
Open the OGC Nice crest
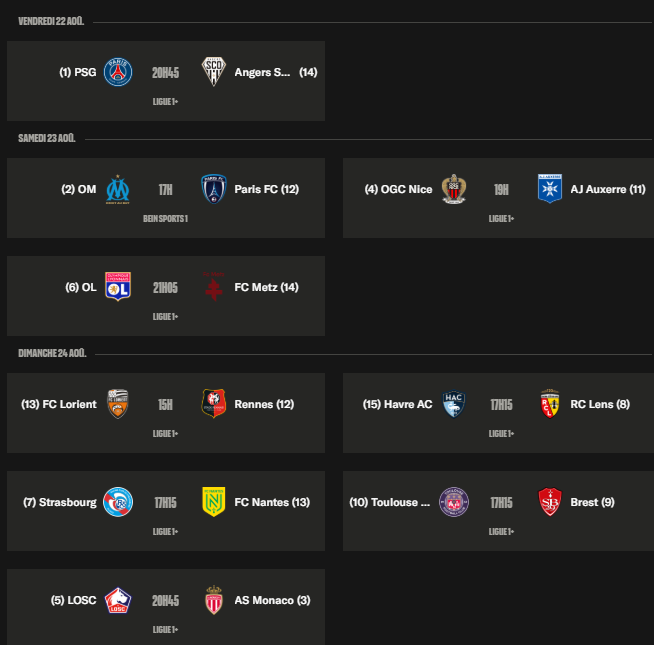[x=454, y=189]
